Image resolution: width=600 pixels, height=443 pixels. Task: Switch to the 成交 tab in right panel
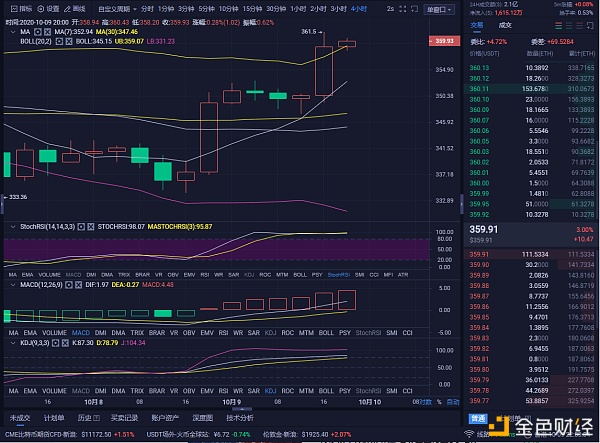tap(506, 25)
